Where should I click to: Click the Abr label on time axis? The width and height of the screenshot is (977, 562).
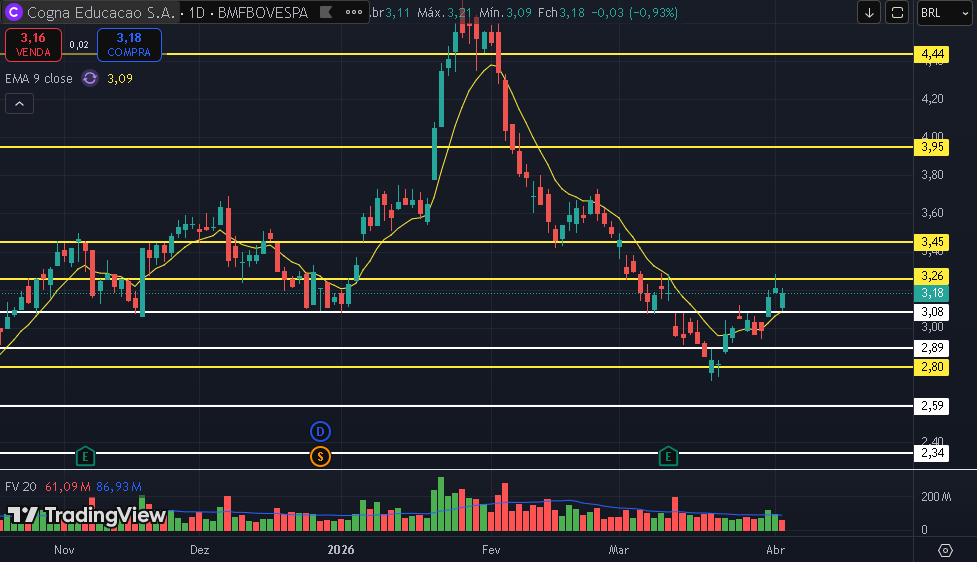[x=775, y=550]
